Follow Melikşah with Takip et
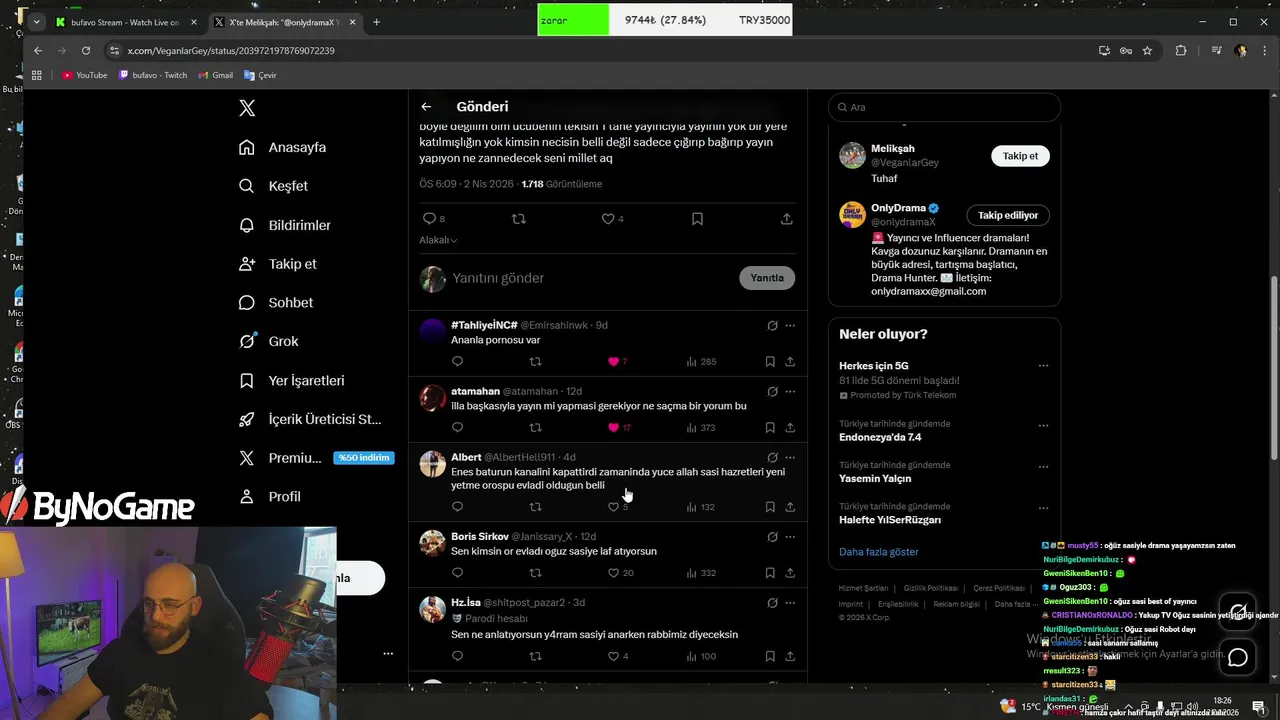This screenshot has width=1280, height=720. 1020,156
